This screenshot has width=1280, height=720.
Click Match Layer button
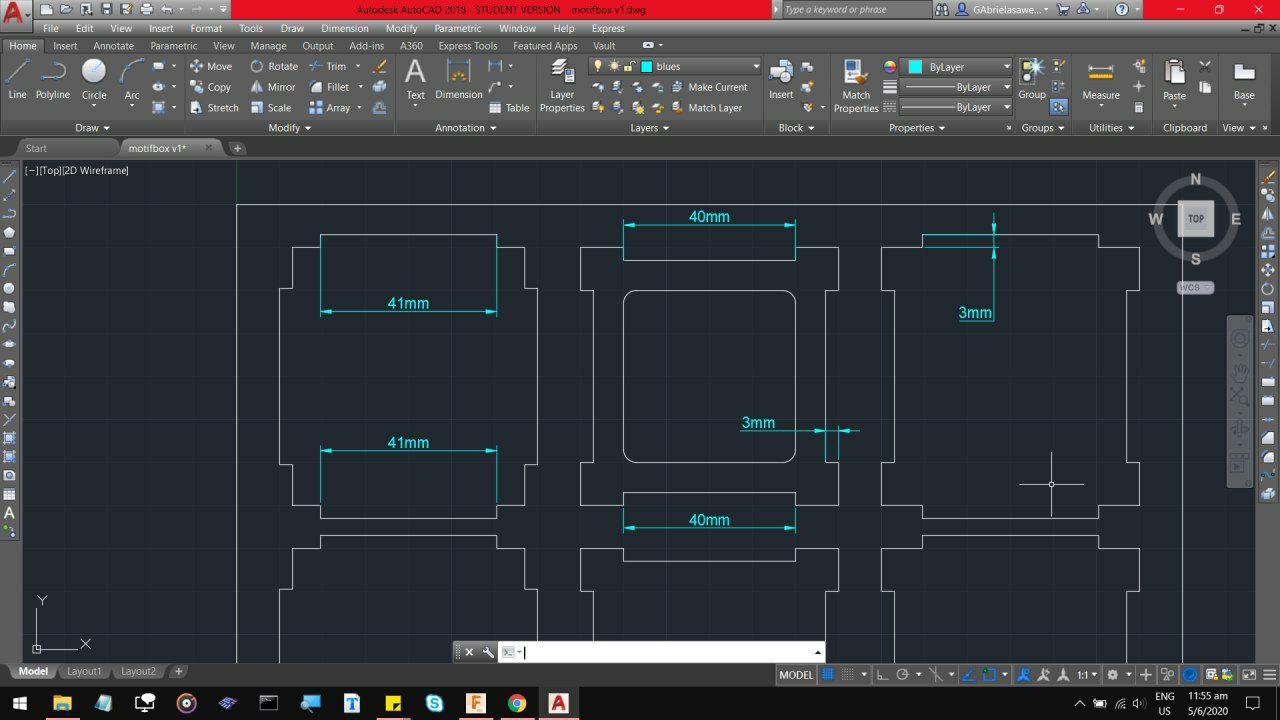click(x=705, y=108)
